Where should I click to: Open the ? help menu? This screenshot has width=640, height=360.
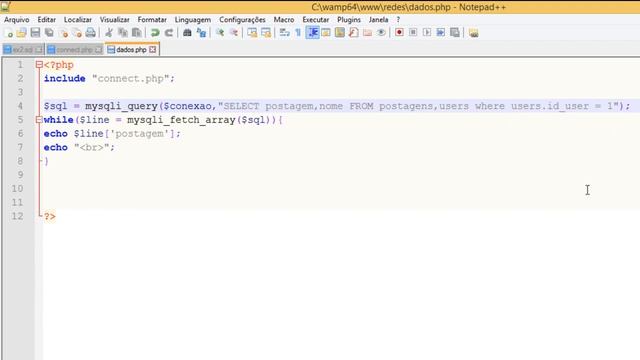pos(398,20)
